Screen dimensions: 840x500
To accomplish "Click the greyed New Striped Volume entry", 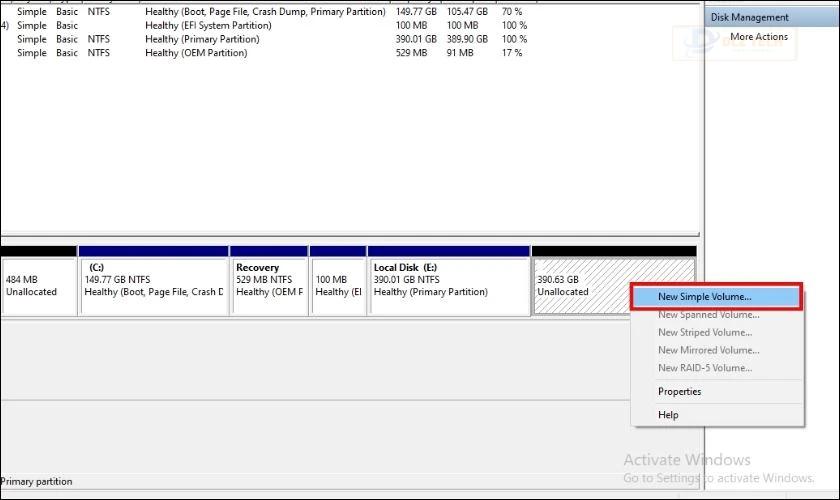I will click(x=705, y=332).
